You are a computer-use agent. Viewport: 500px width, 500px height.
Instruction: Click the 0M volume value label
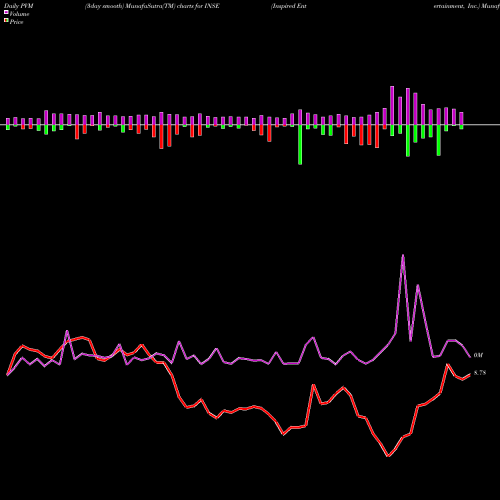point(478,355)
